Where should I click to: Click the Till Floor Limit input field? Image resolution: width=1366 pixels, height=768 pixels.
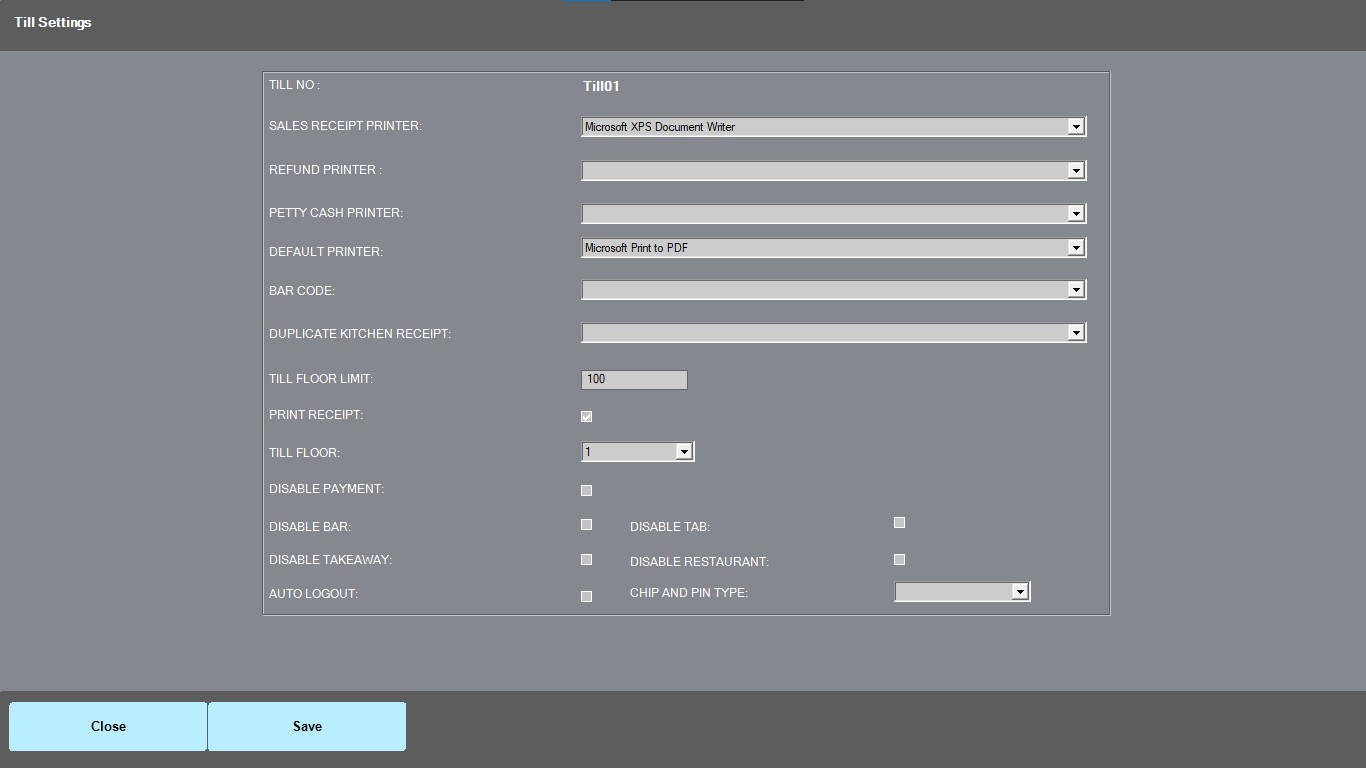tap(633, 379)
